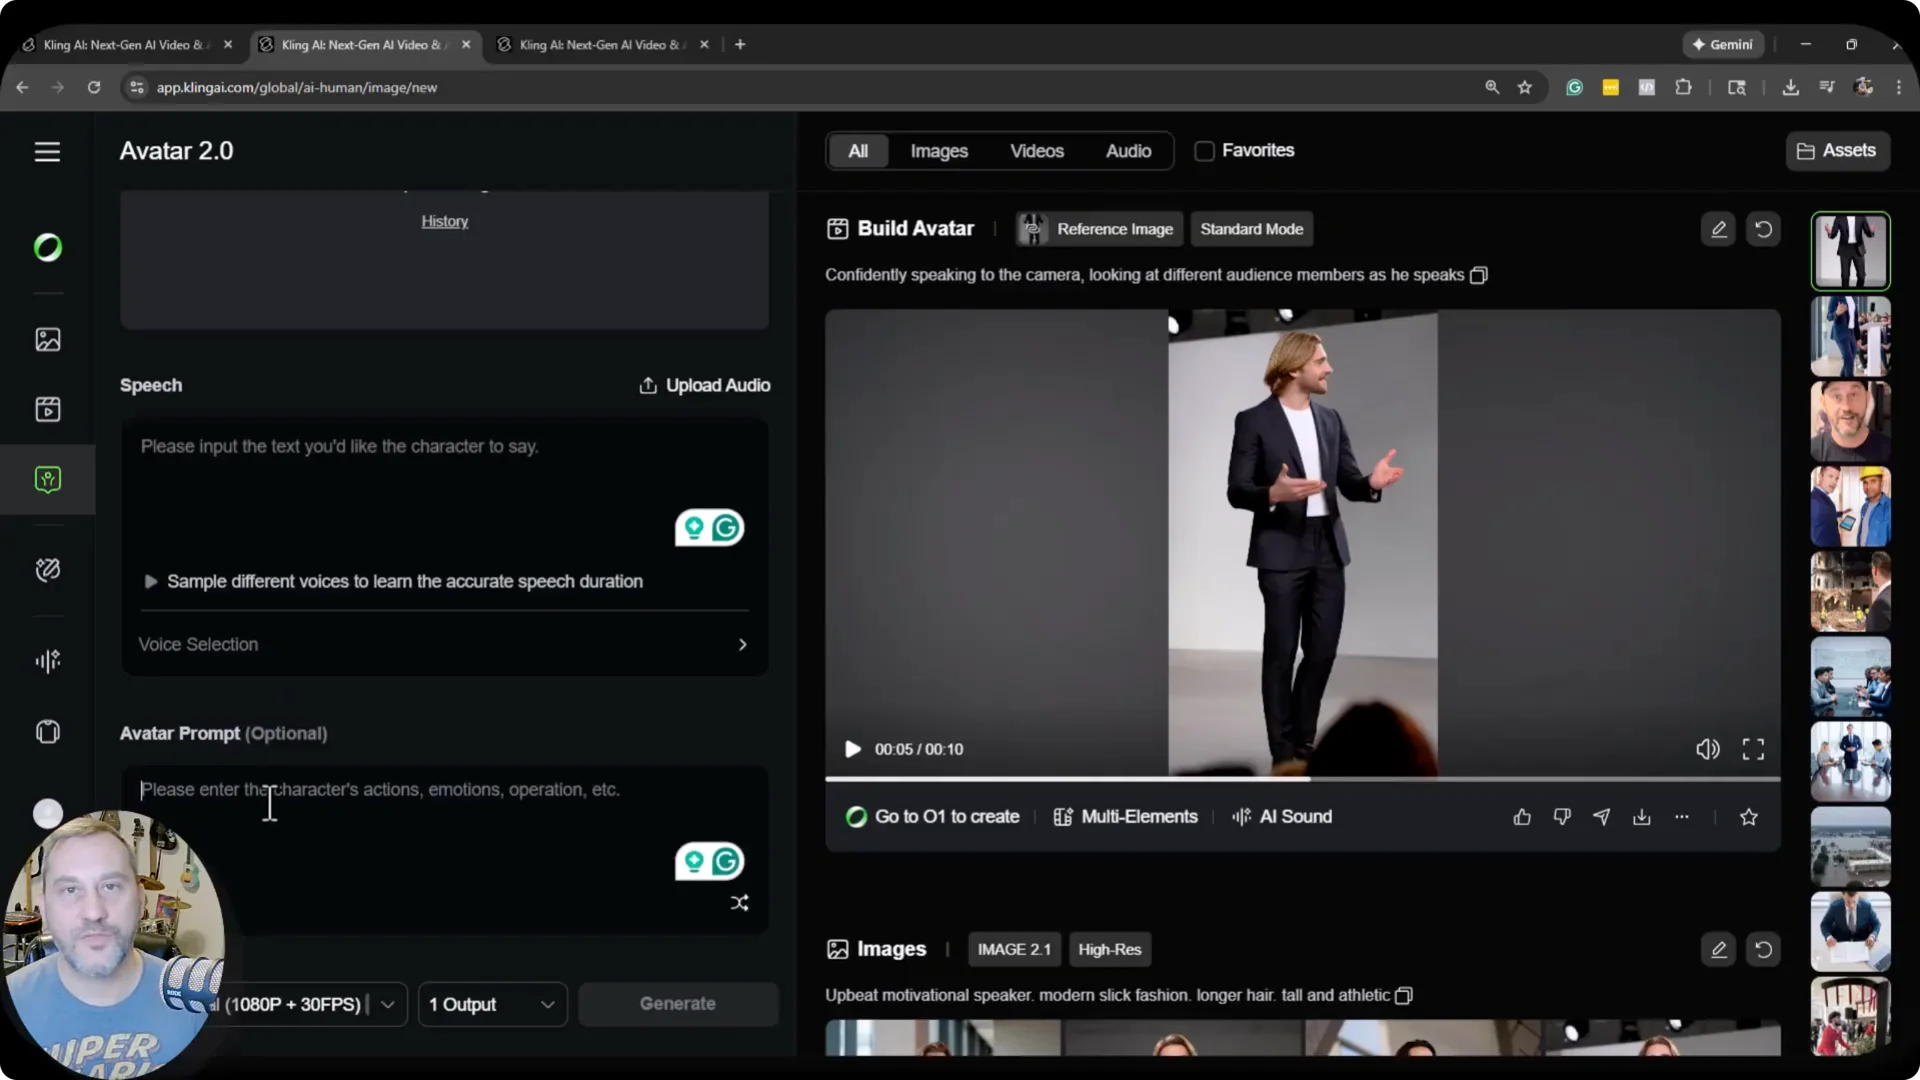Click edit pencil icon for Build Avatar
Viewport: 1920px width, 1080px height.
[x=1718, y=229]
